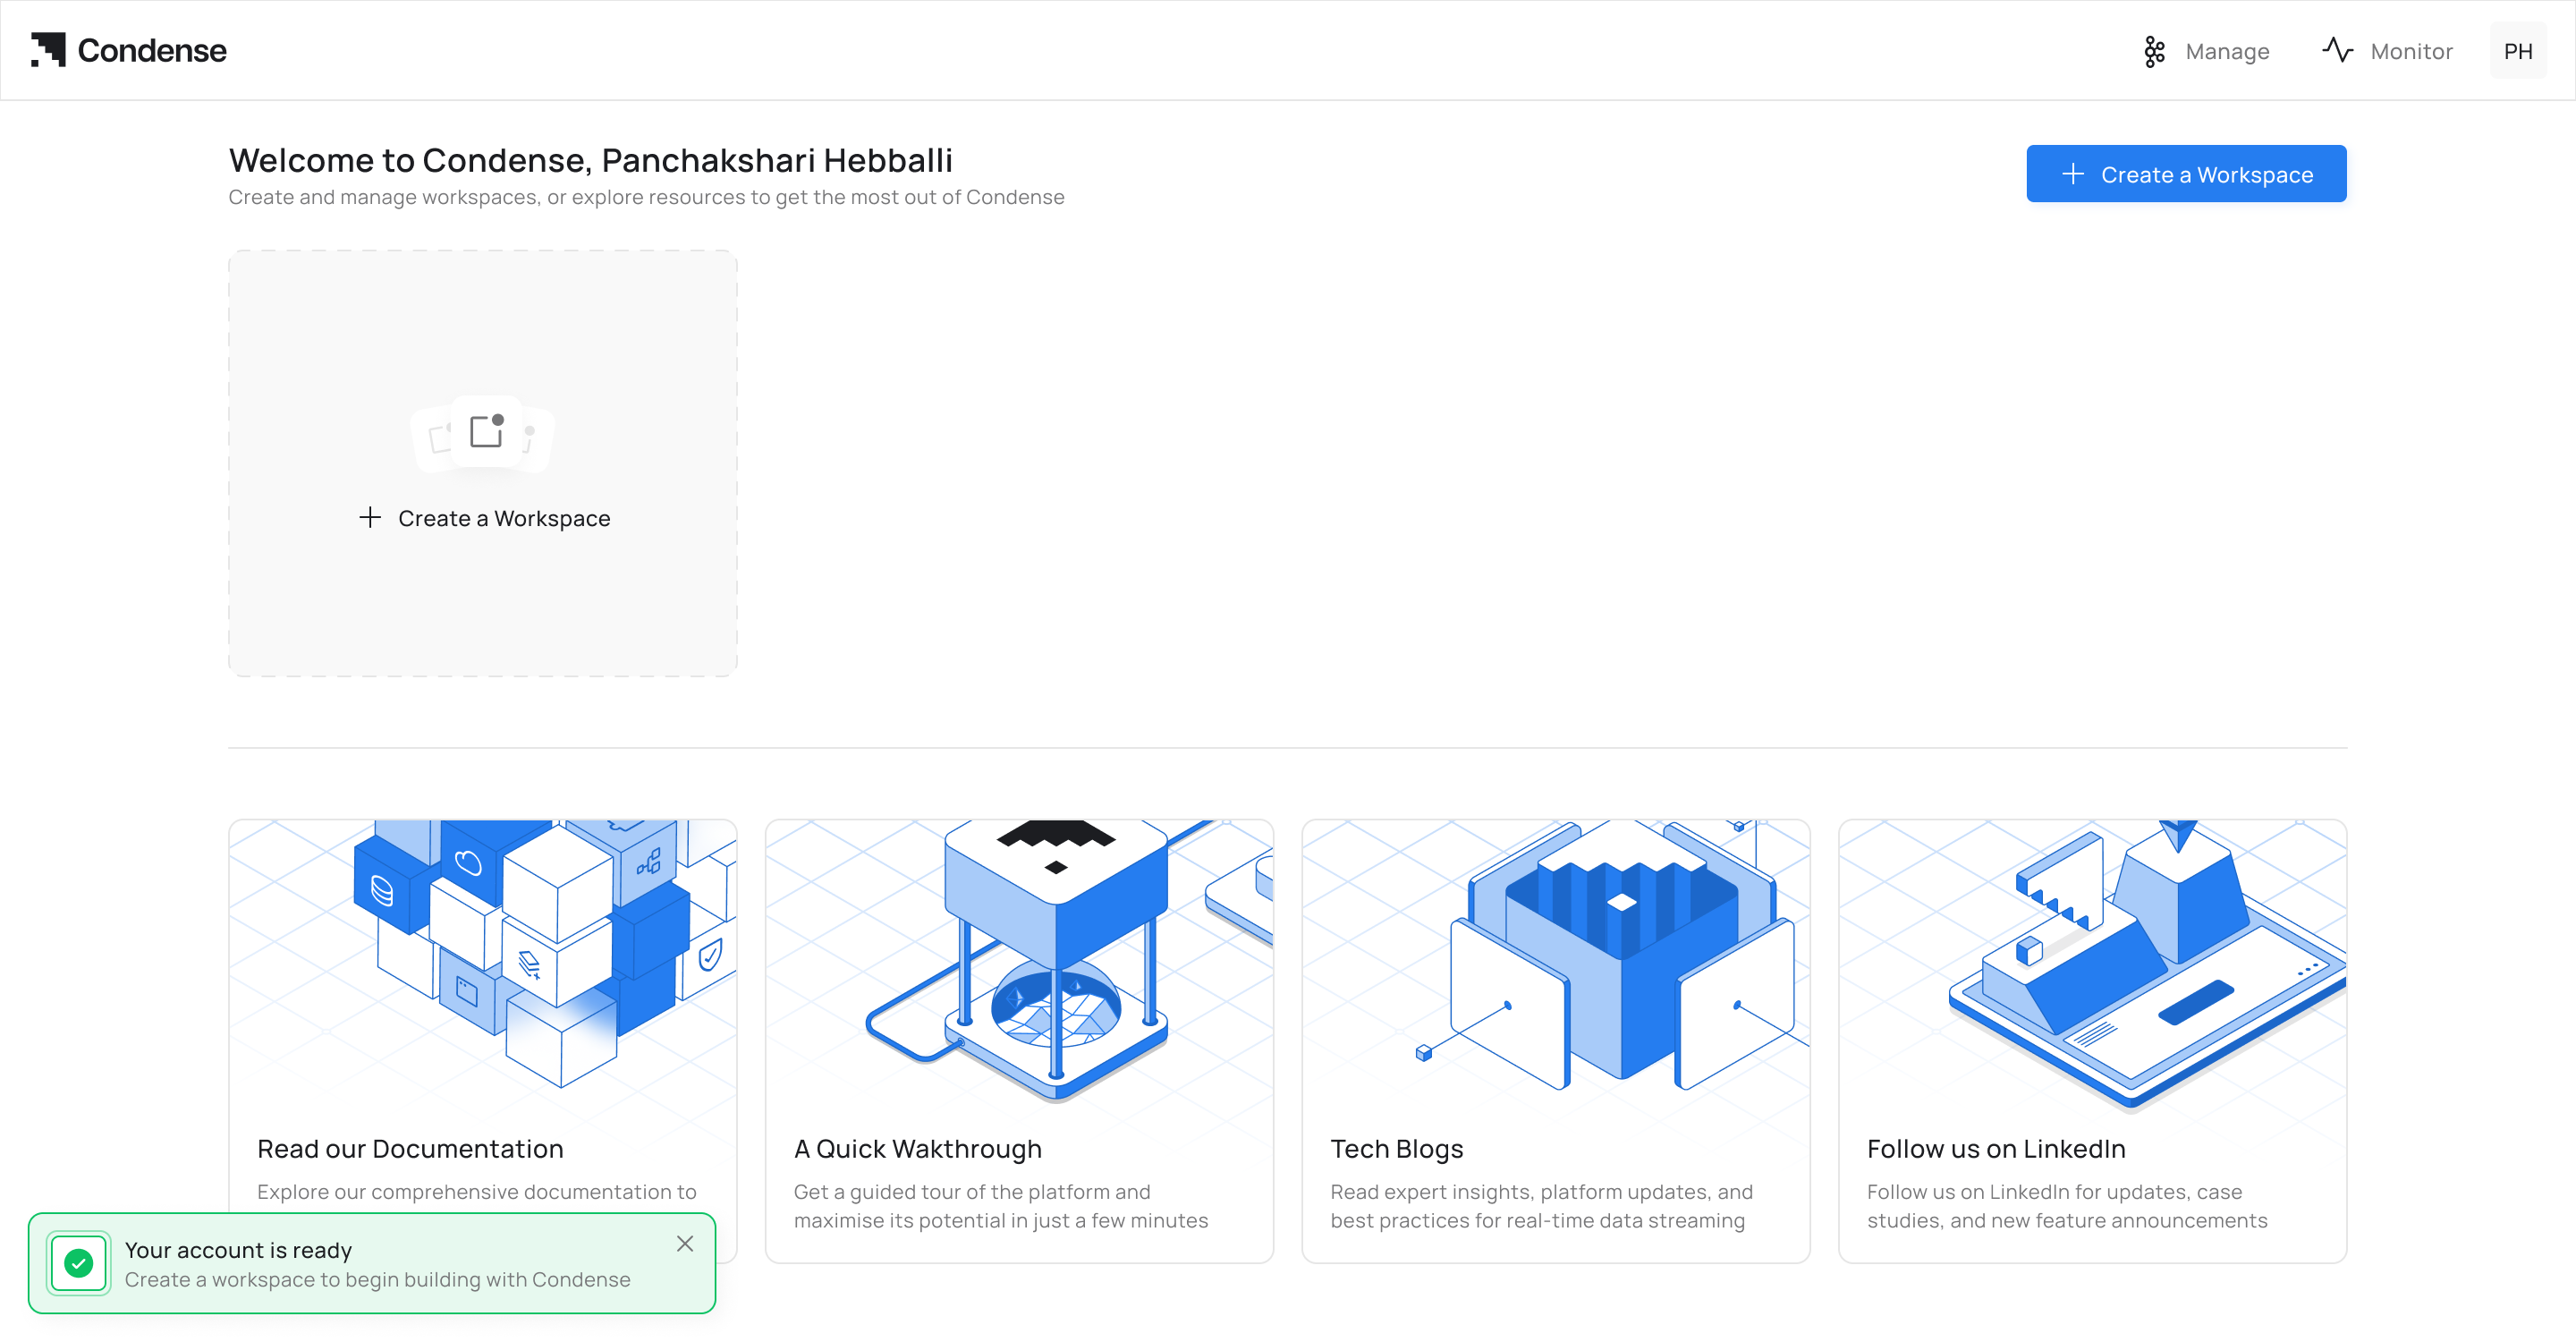
Task: Open Follow us on LinkedIn card title
Action: (1995, 1149)
